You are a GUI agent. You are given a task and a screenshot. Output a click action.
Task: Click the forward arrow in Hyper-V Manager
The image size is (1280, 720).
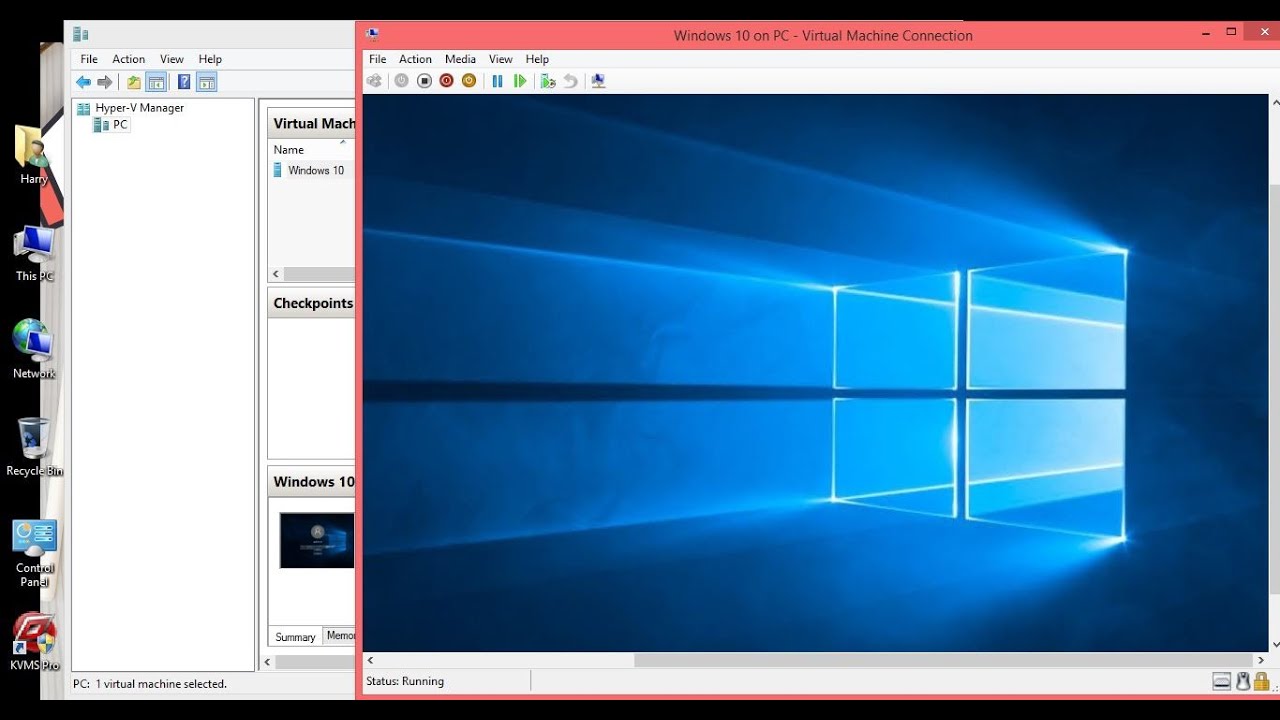pyautogui.click(x=104, y=82)
